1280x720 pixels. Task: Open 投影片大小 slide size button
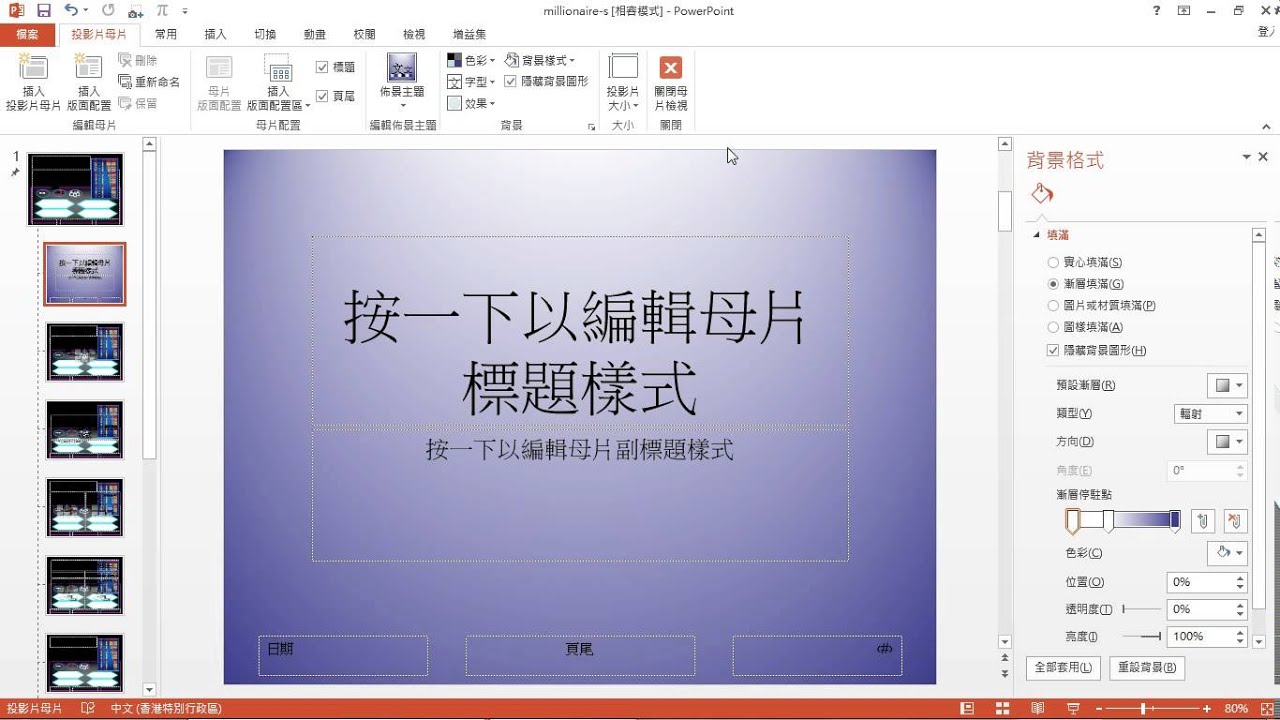[623, 84]
